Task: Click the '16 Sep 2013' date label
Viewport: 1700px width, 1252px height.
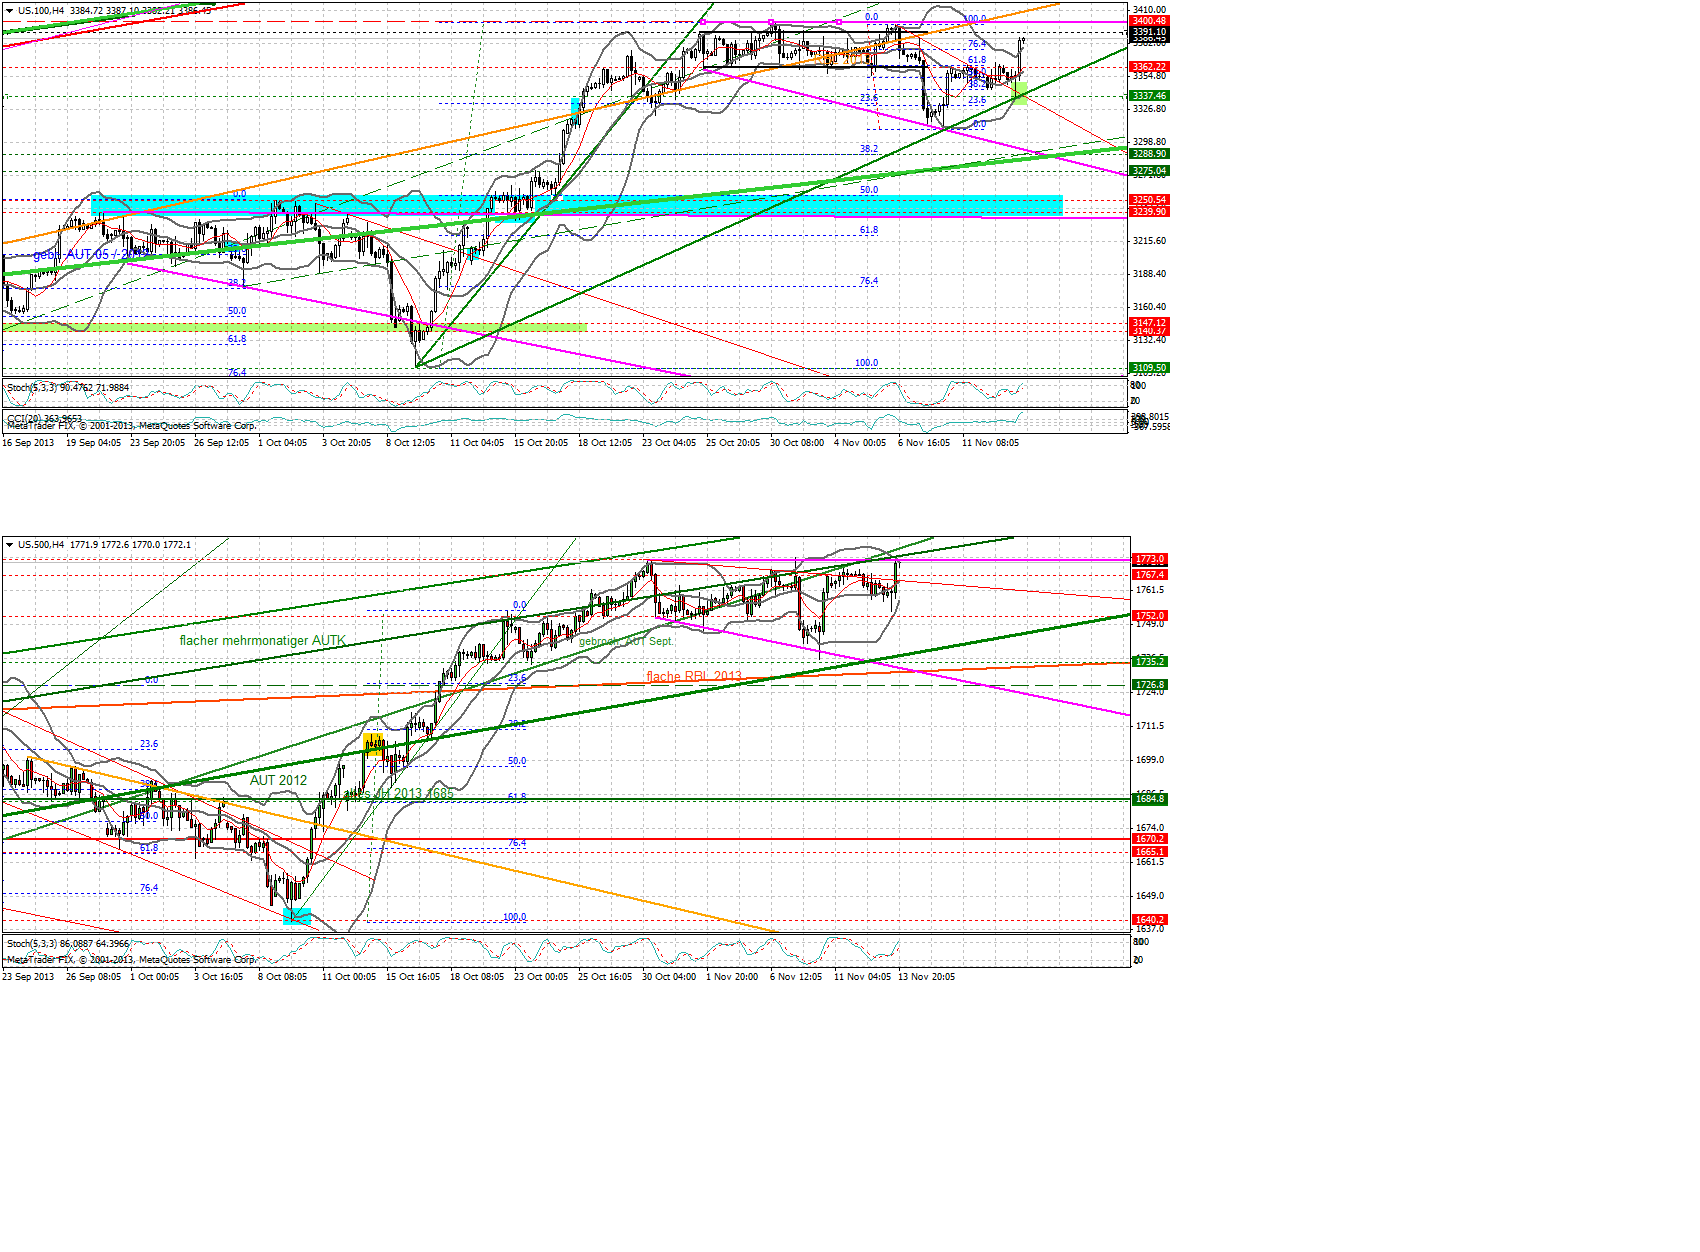Action: pos(28,443)
